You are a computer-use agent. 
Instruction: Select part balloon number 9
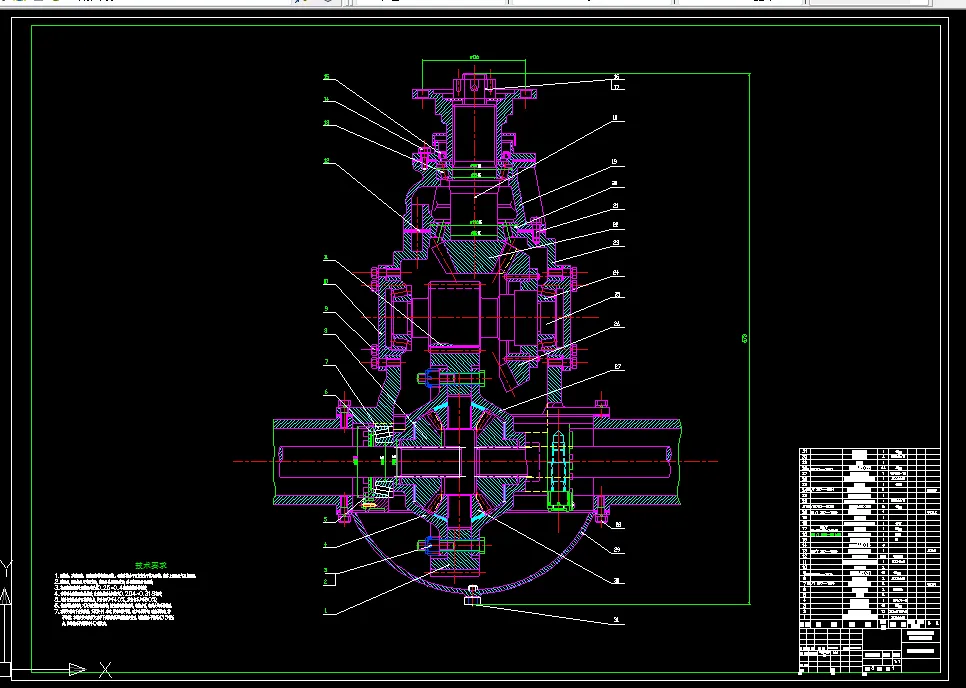(326, 309)
